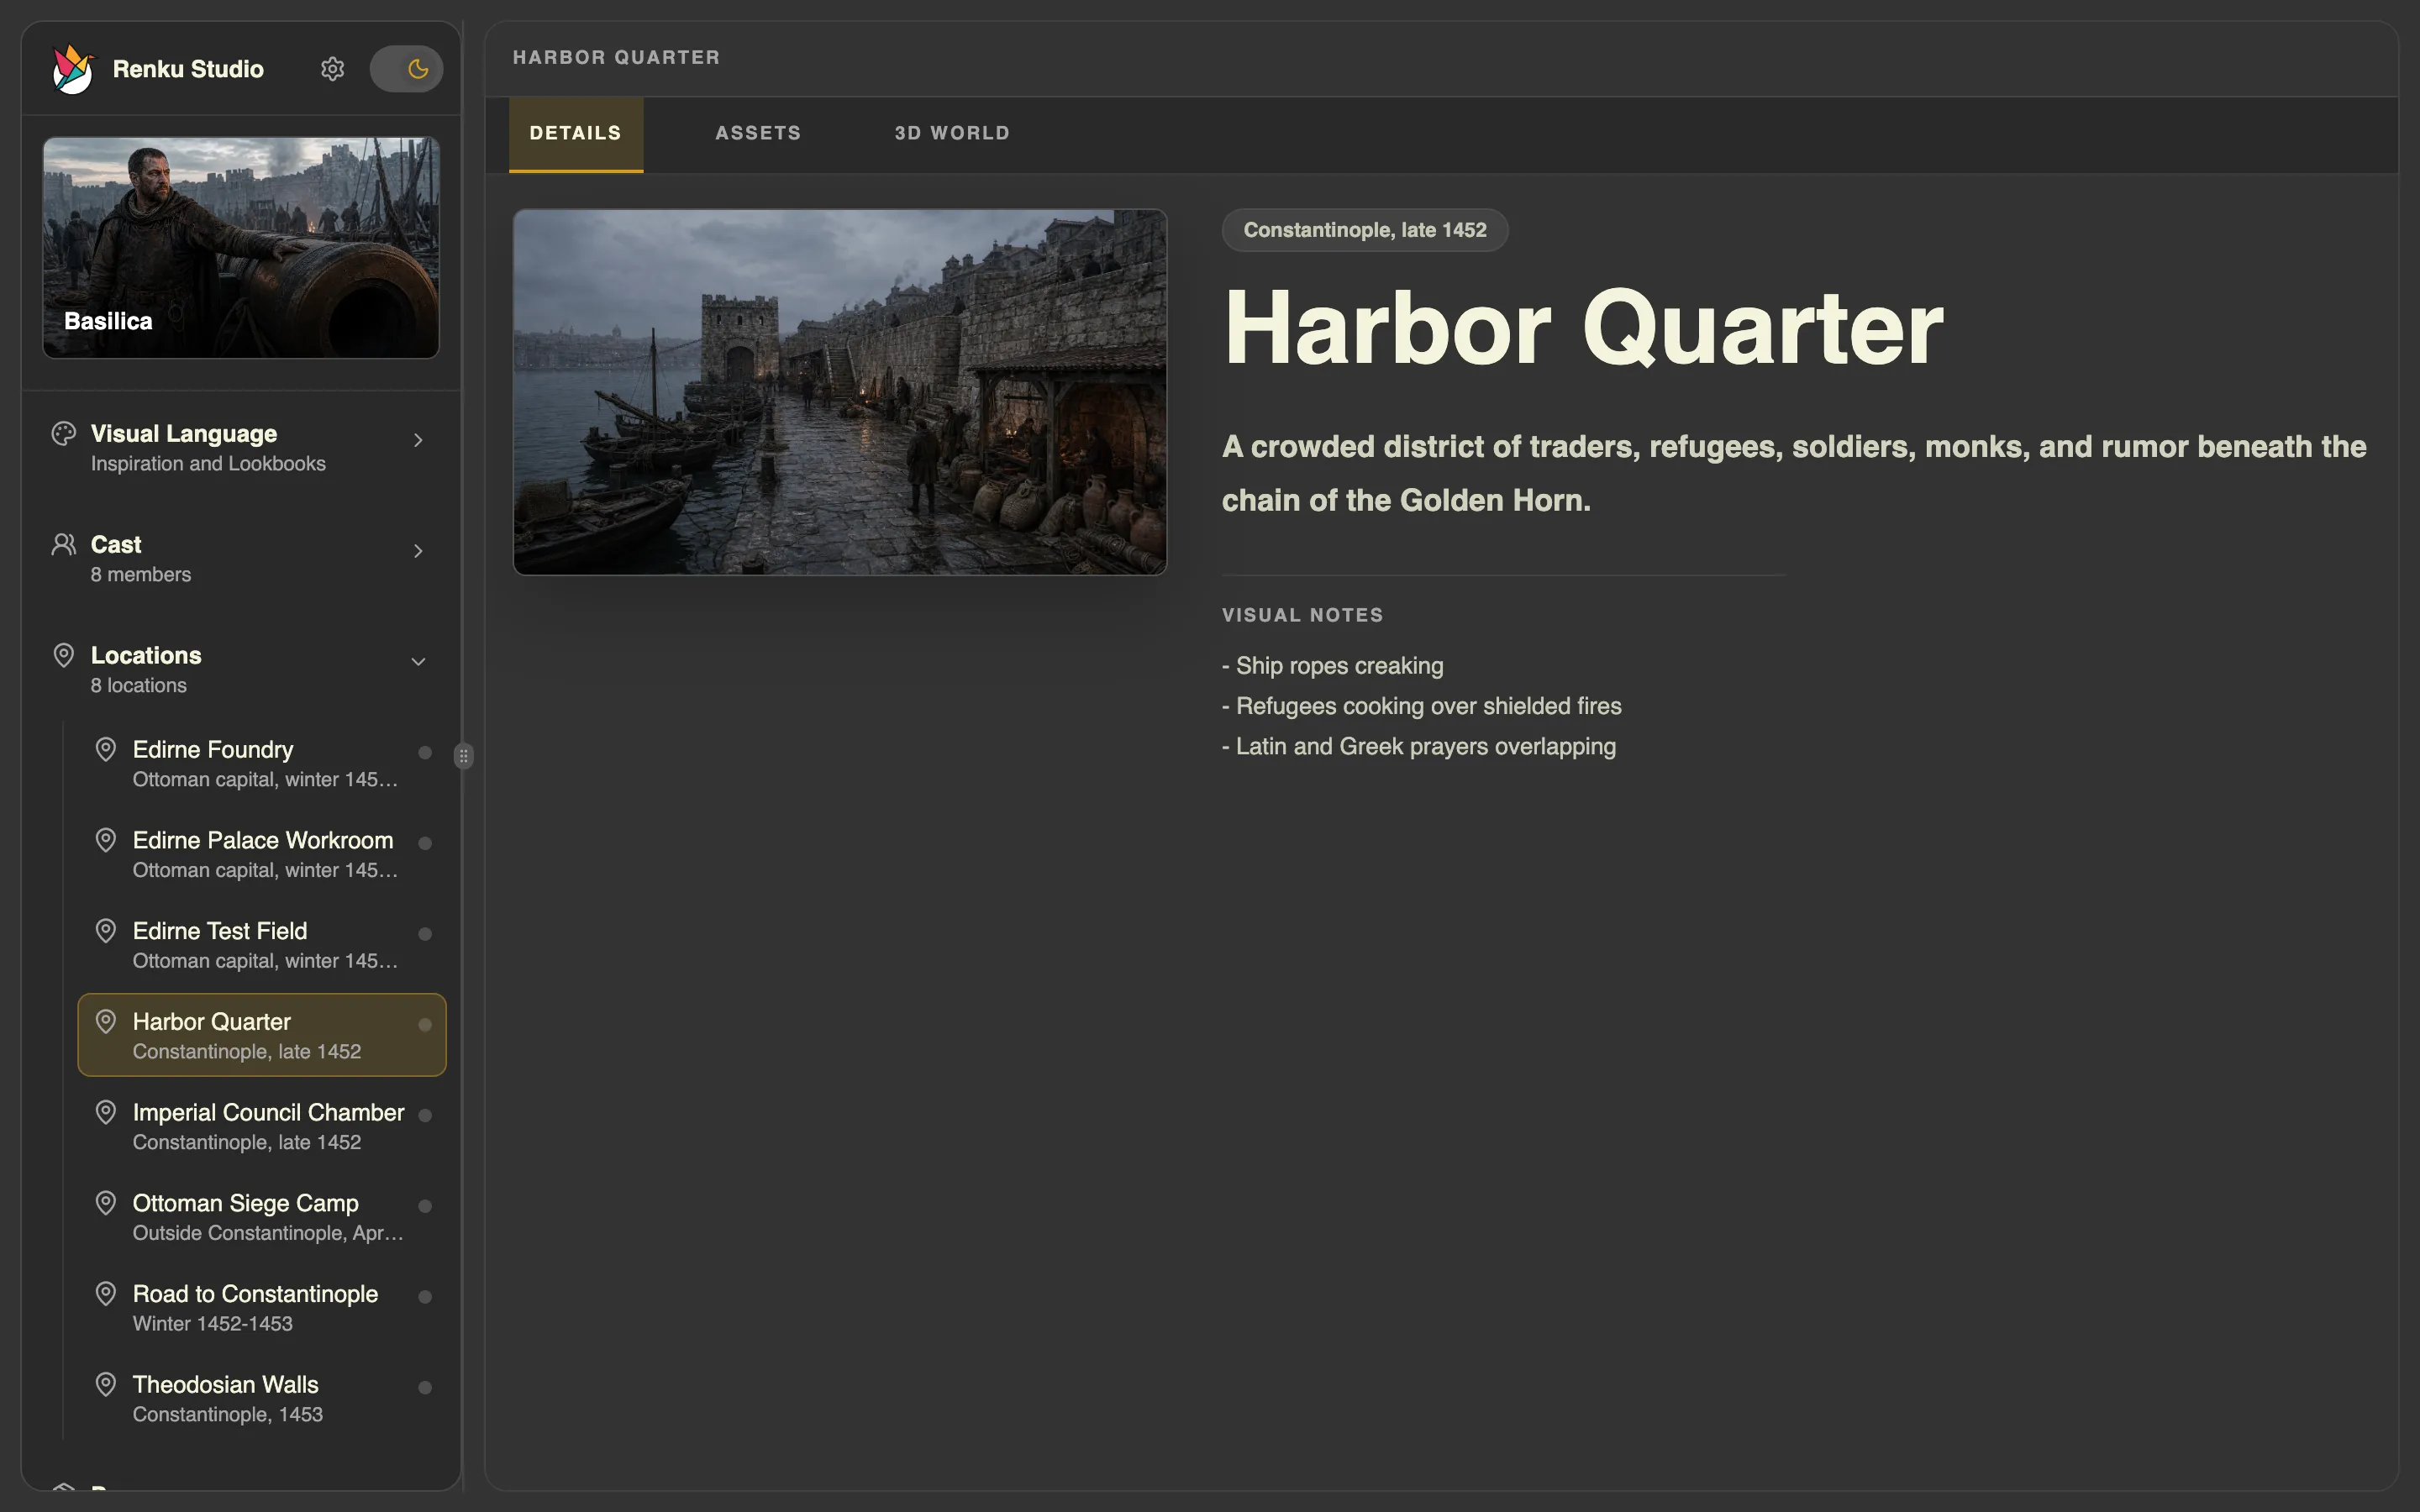Click the Theodosian Walls pin icon
Image resolution: width=2420 pixels, height=1512 pixels.
coord(105,1385)
